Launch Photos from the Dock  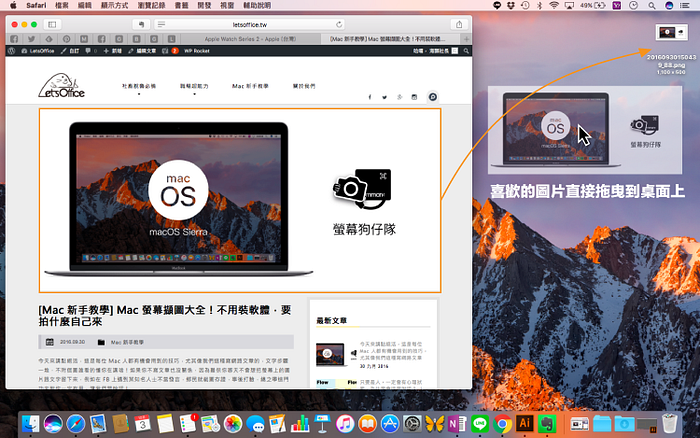coord(233,423)
